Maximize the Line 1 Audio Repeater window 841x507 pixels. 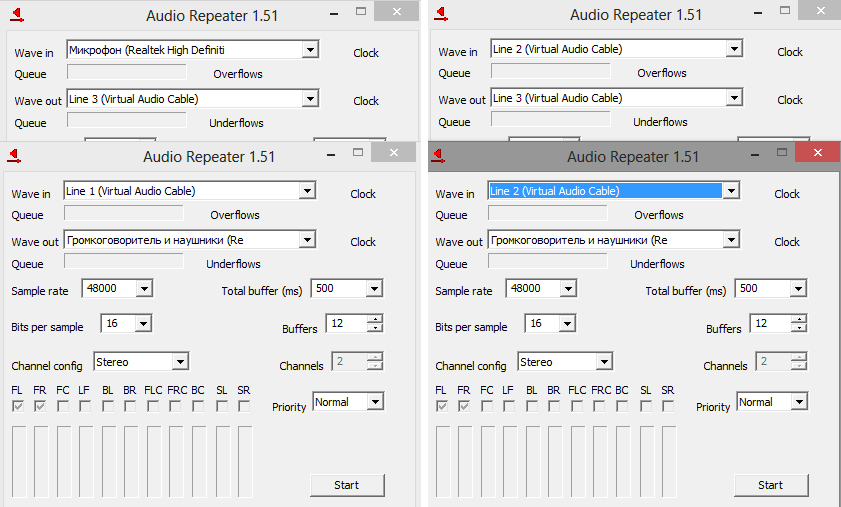coord(358,152)
